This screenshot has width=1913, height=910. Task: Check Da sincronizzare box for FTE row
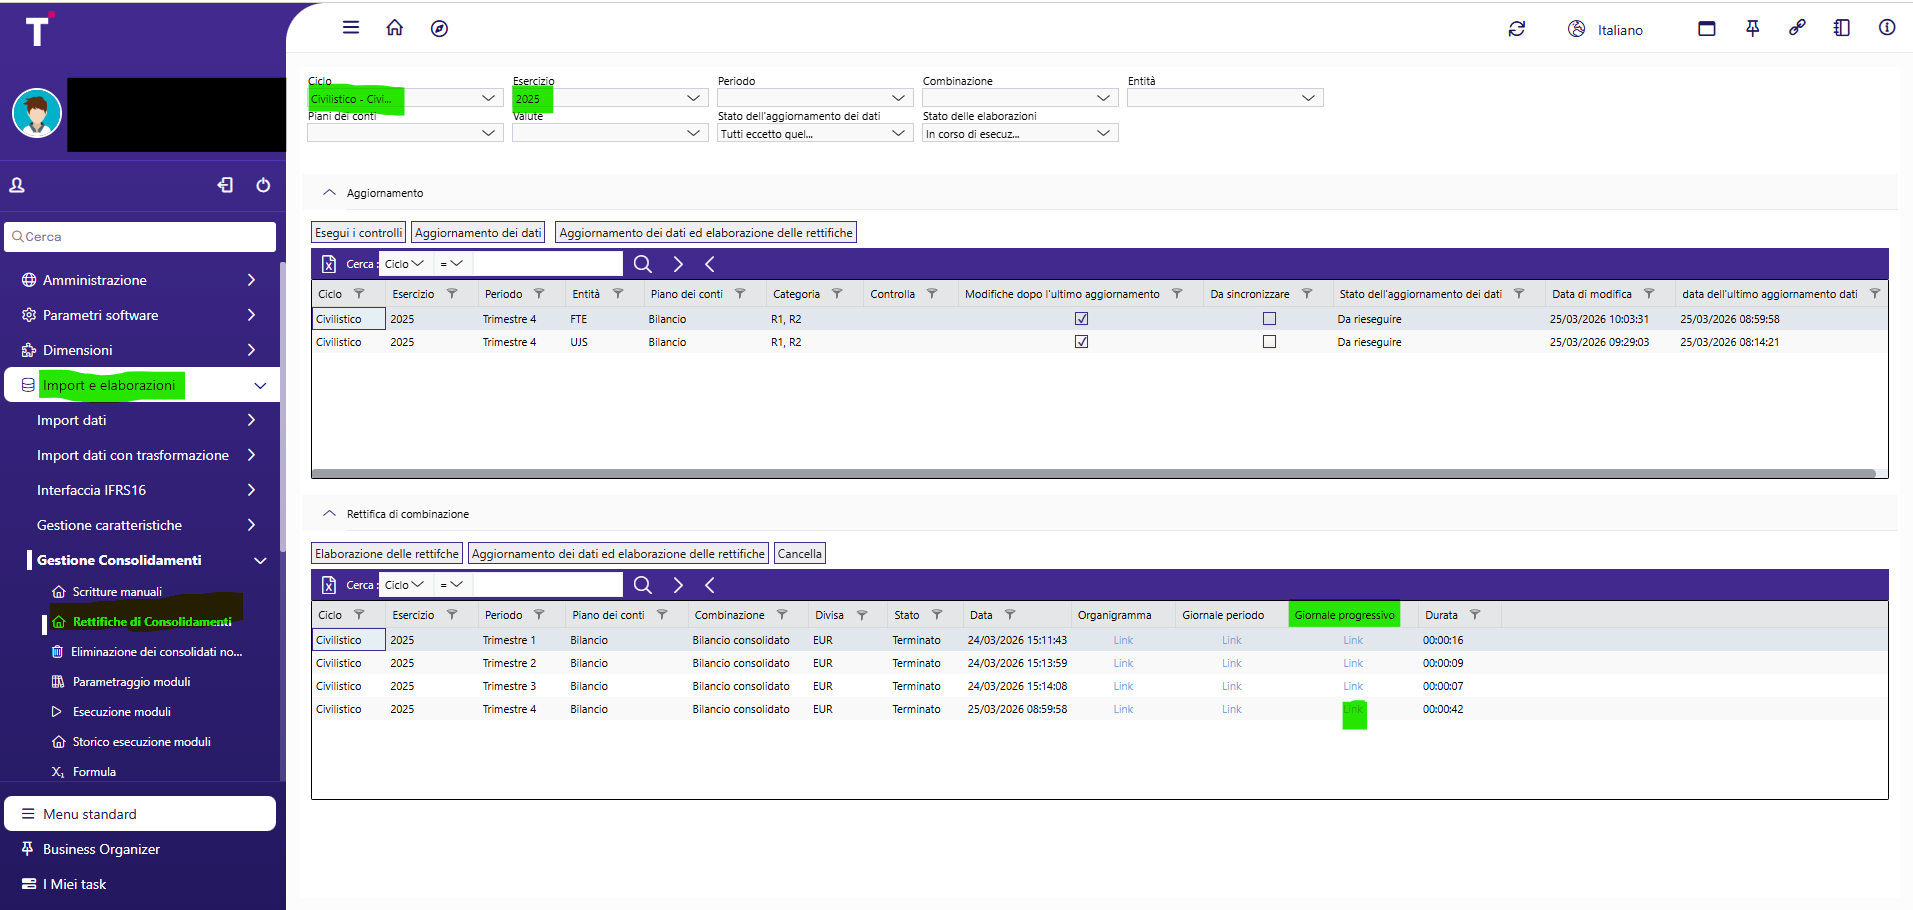(1269, 319)
